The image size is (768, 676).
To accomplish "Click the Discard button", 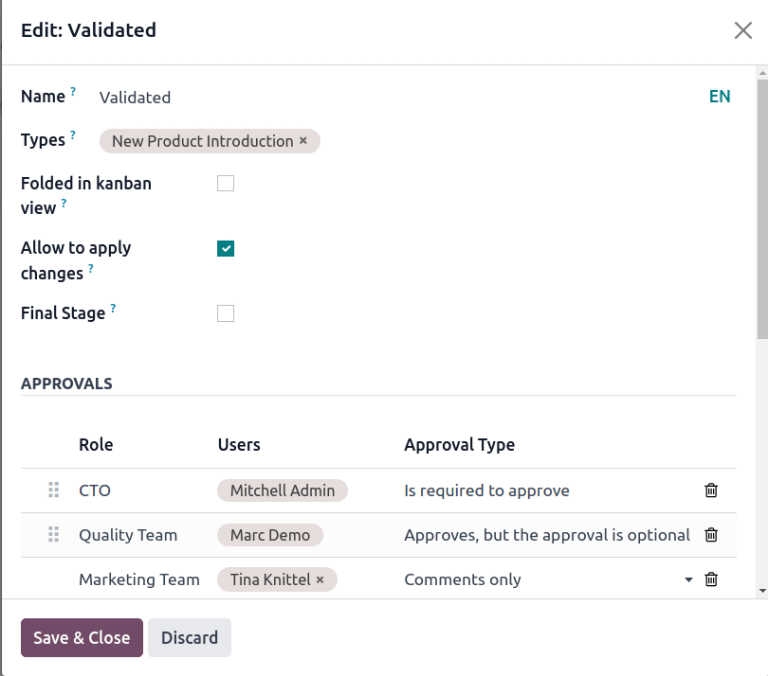I will point(189,638).
